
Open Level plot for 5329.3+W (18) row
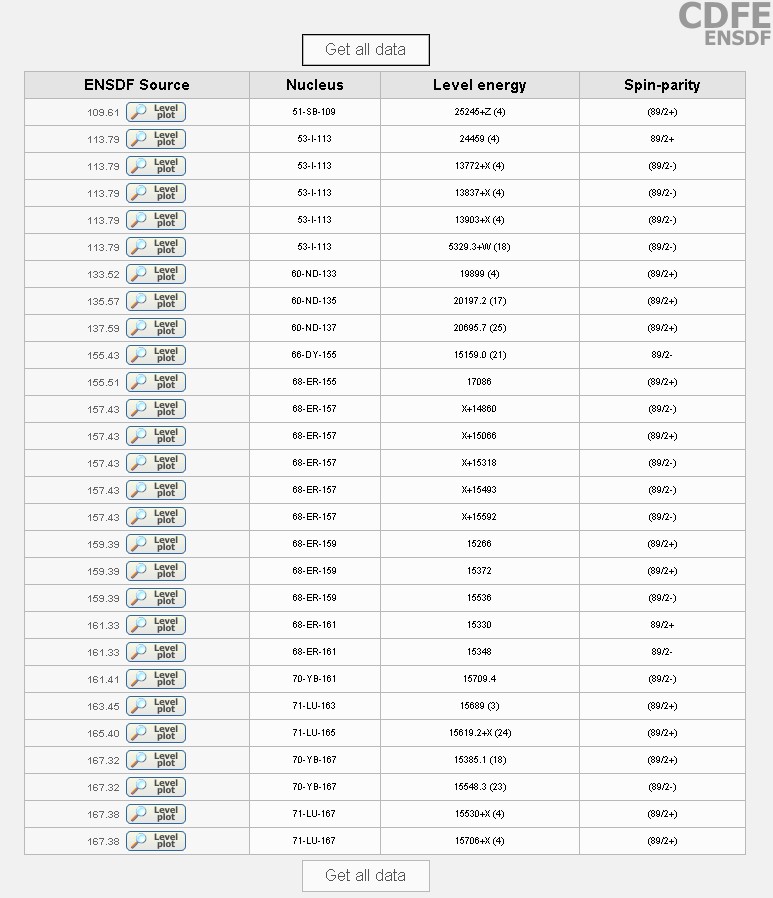pos(156,247)
